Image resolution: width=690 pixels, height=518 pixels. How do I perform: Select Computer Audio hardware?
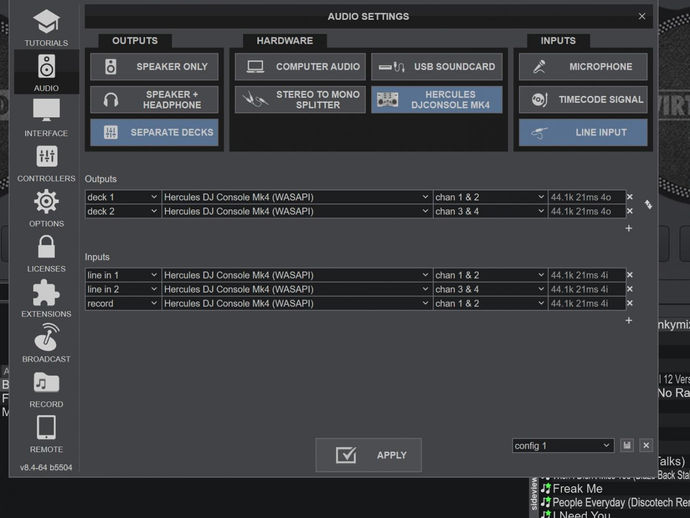click(x=300, y=66)
